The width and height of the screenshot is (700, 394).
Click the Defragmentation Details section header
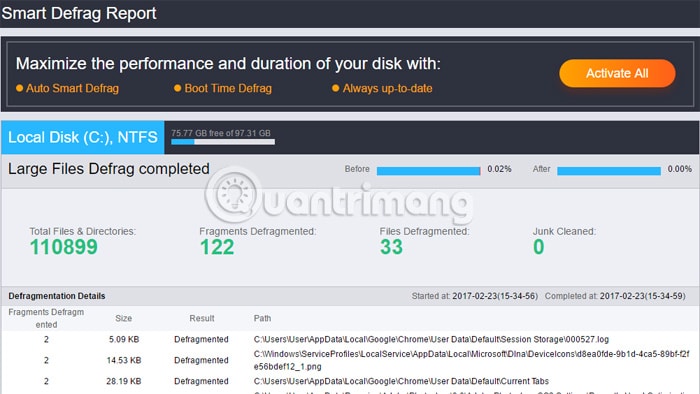click(57, 296)
